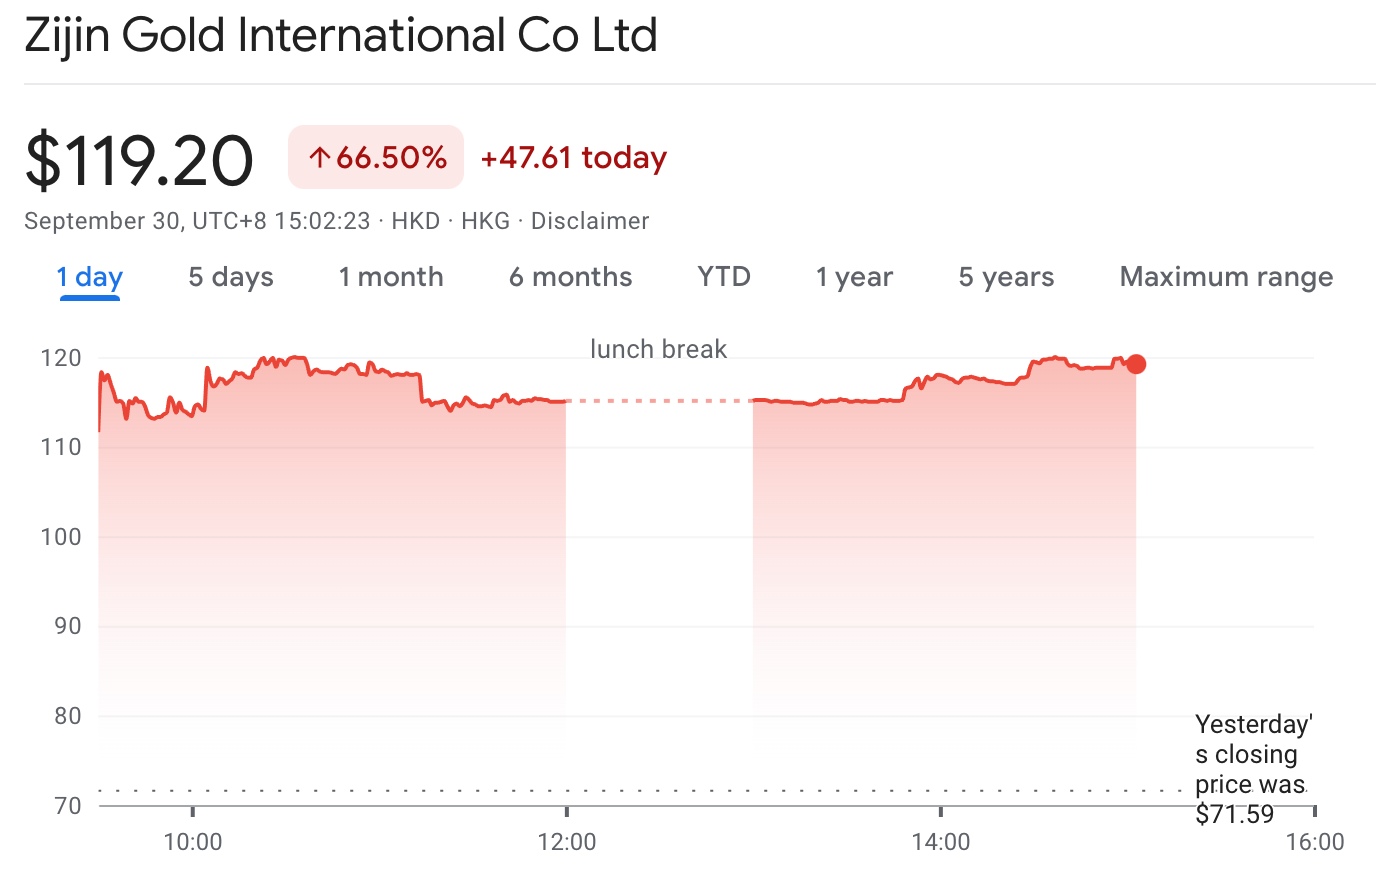This screenshot has height=890, width=1376.
Task: Open the Maximum range chart
Action: coord(1225,277)
